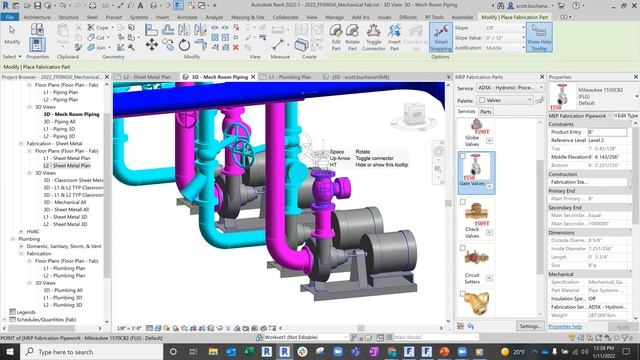Click the Join geometry tool
Viewport: 640px width, 360px height.
[x=97, y=47]
